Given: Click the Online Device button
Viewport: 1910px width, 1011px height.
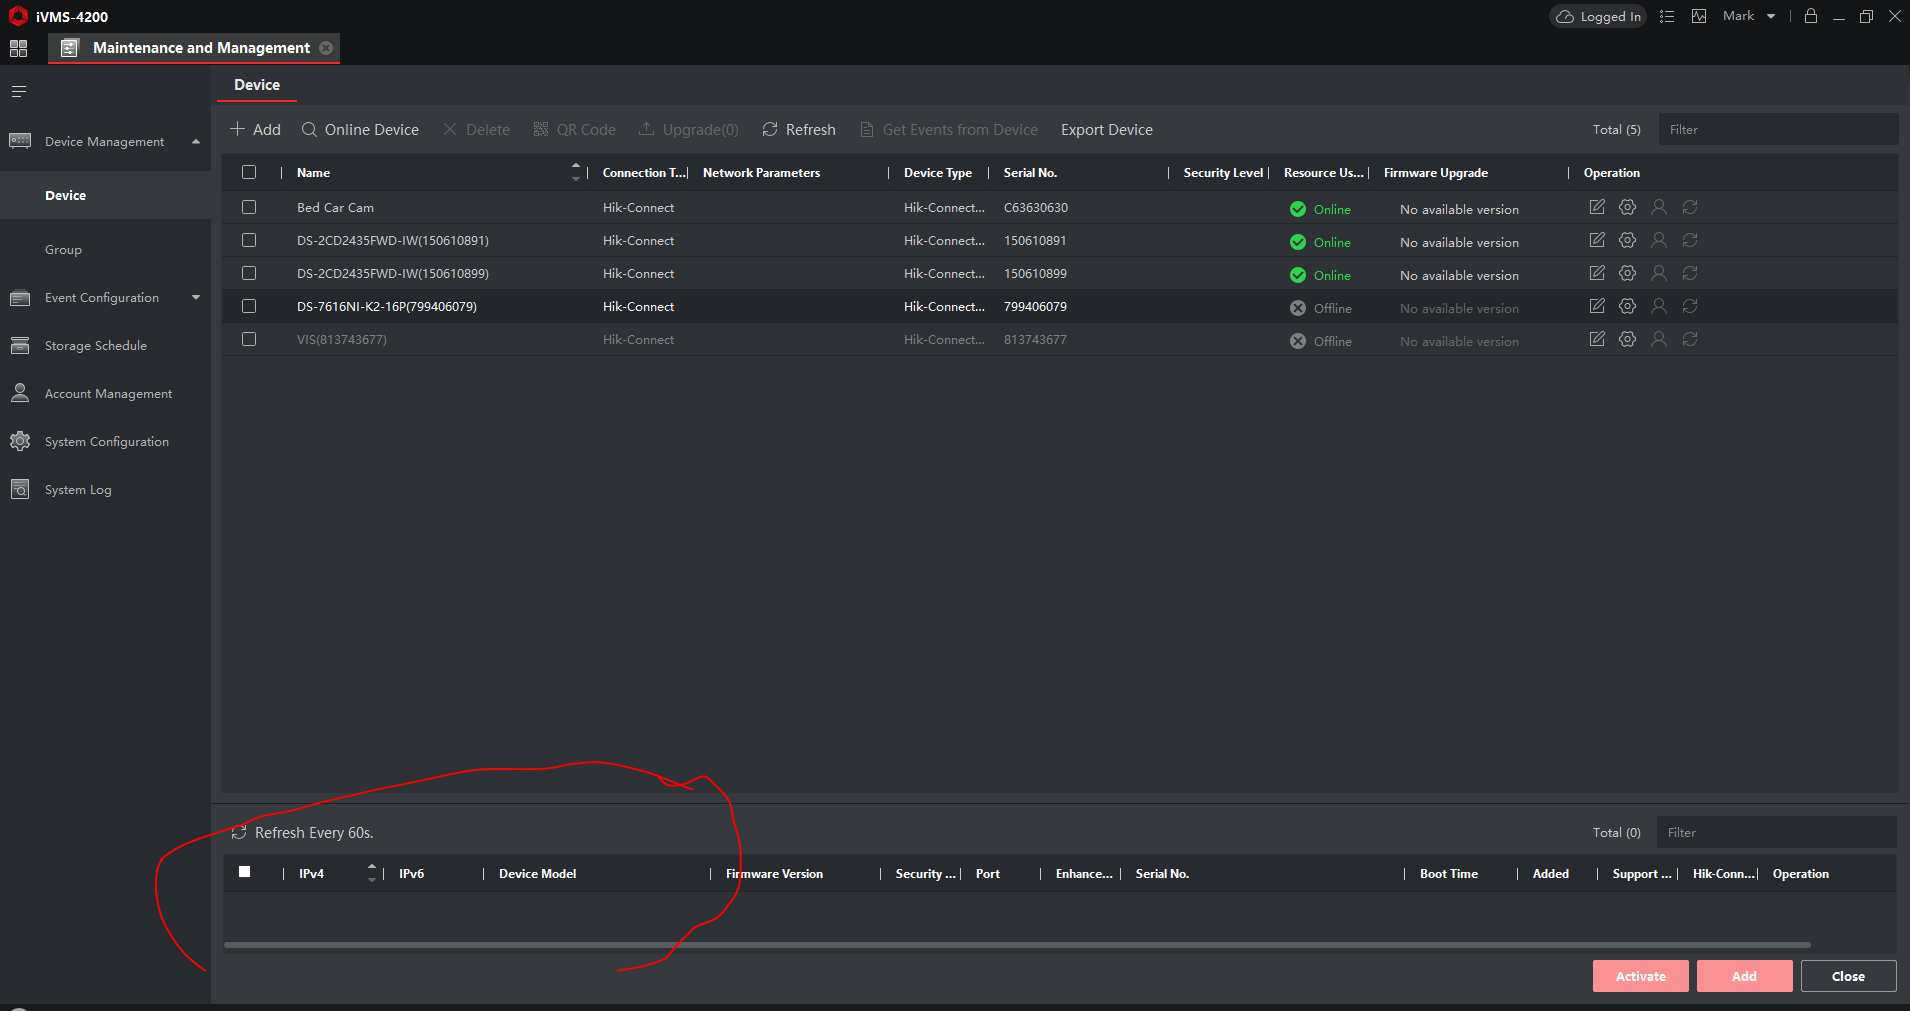Looking at the screenshot, I should point(360,130).
